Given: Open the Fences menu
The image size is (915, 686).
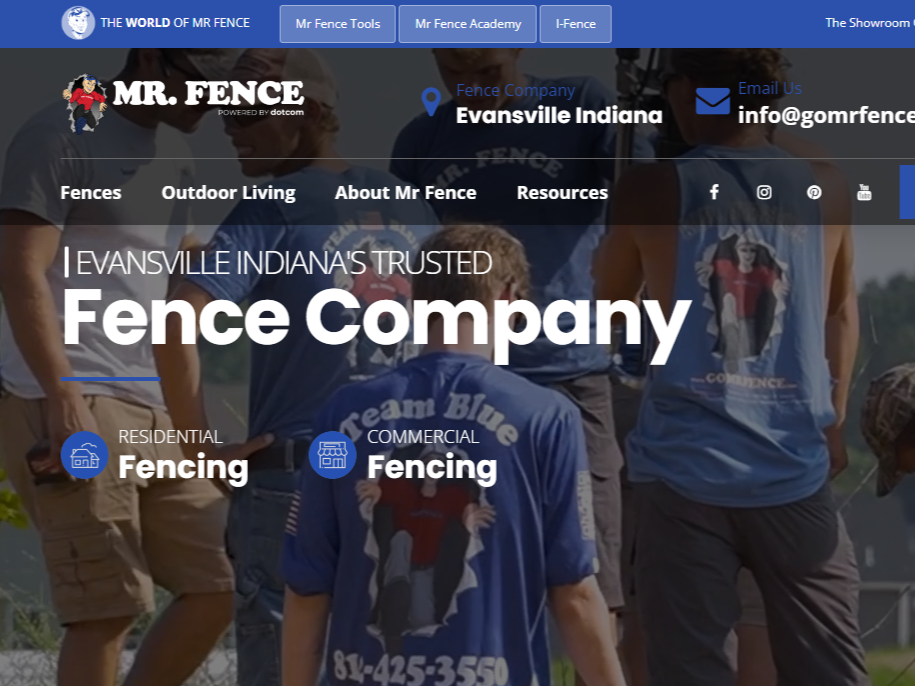Looking at the screenshot, I should (90, 192).
